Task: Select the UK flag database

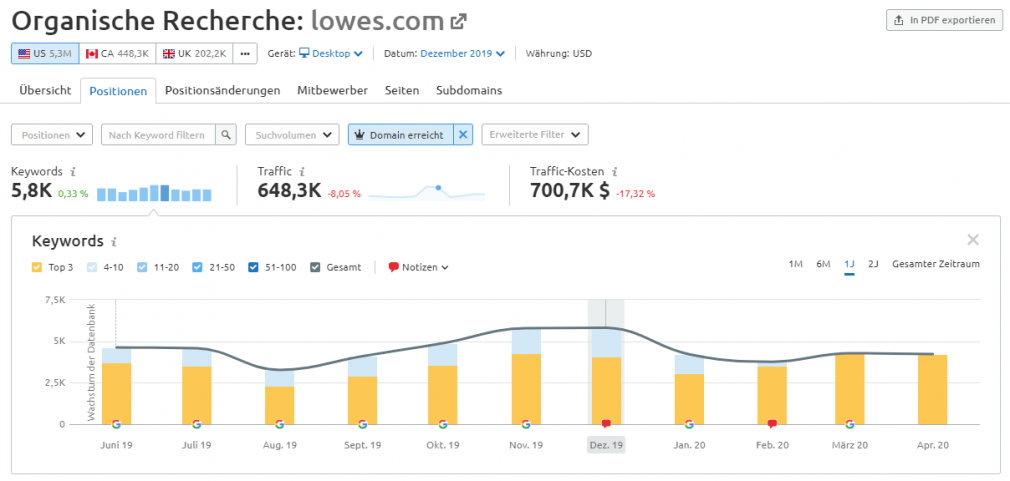Action: coord(169,53)
